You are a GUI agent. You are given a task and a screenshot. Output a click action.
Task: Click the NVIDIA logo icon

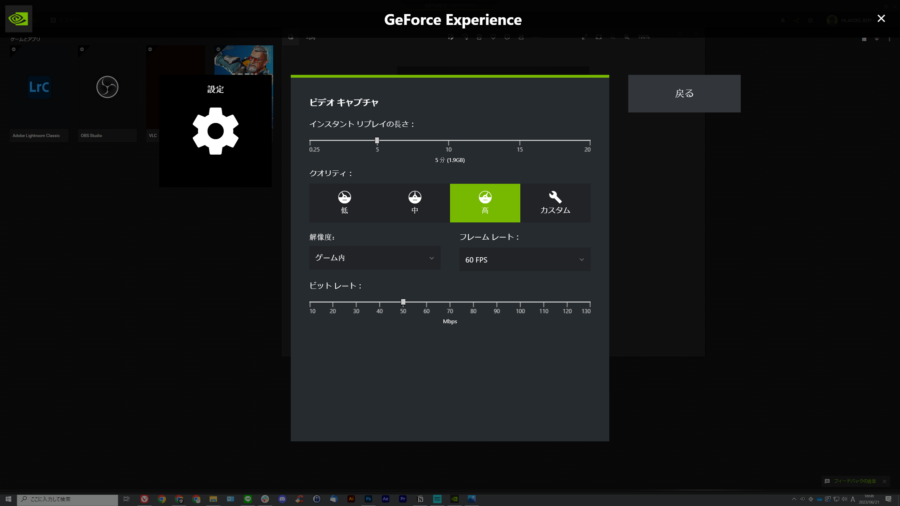click(18, 19)
